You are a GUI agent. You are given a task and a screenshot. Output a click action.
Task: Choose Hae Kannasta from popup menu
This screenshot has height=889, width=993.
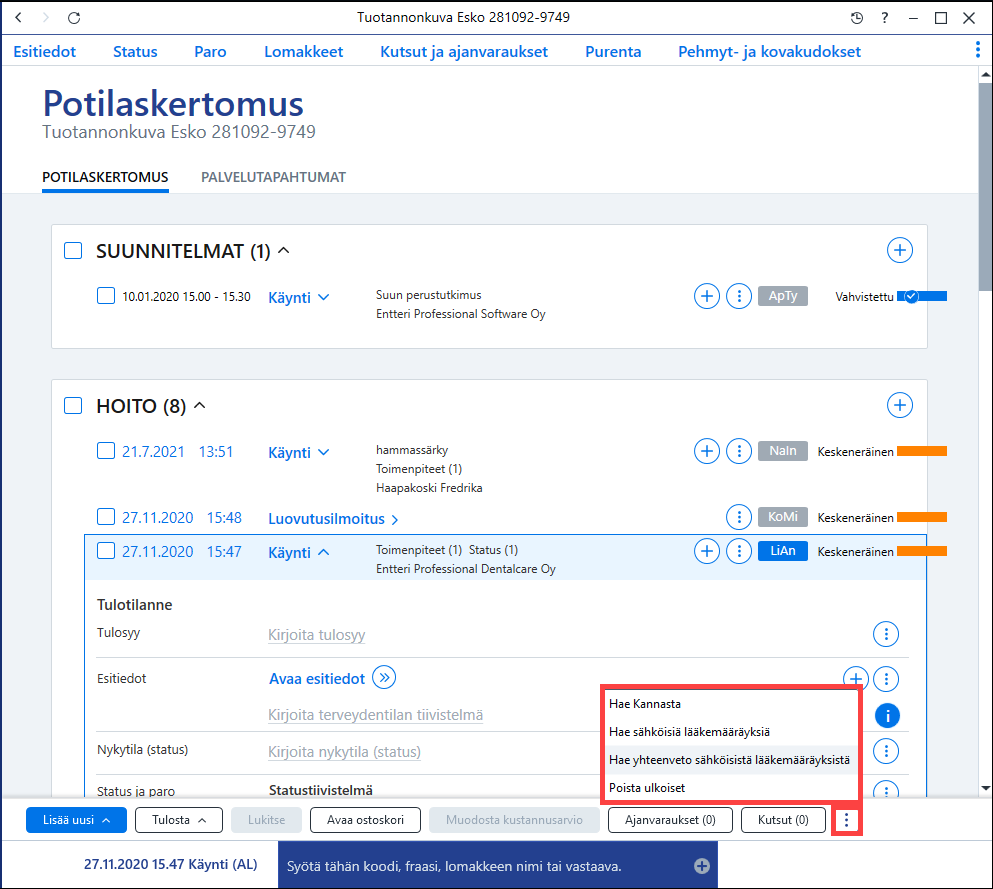730,703
